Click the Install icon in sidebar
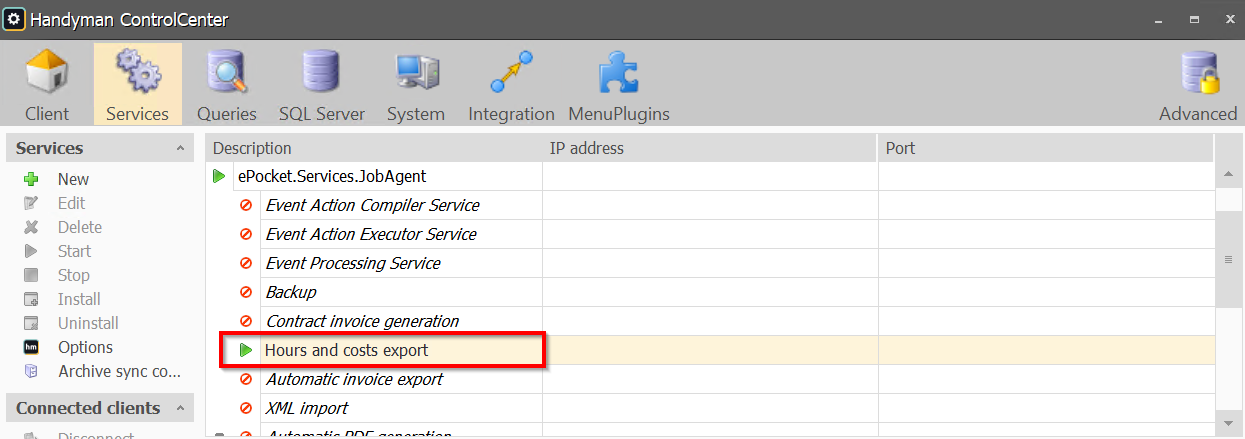This screenshot has width=1245, height=439. click(31, 299)
